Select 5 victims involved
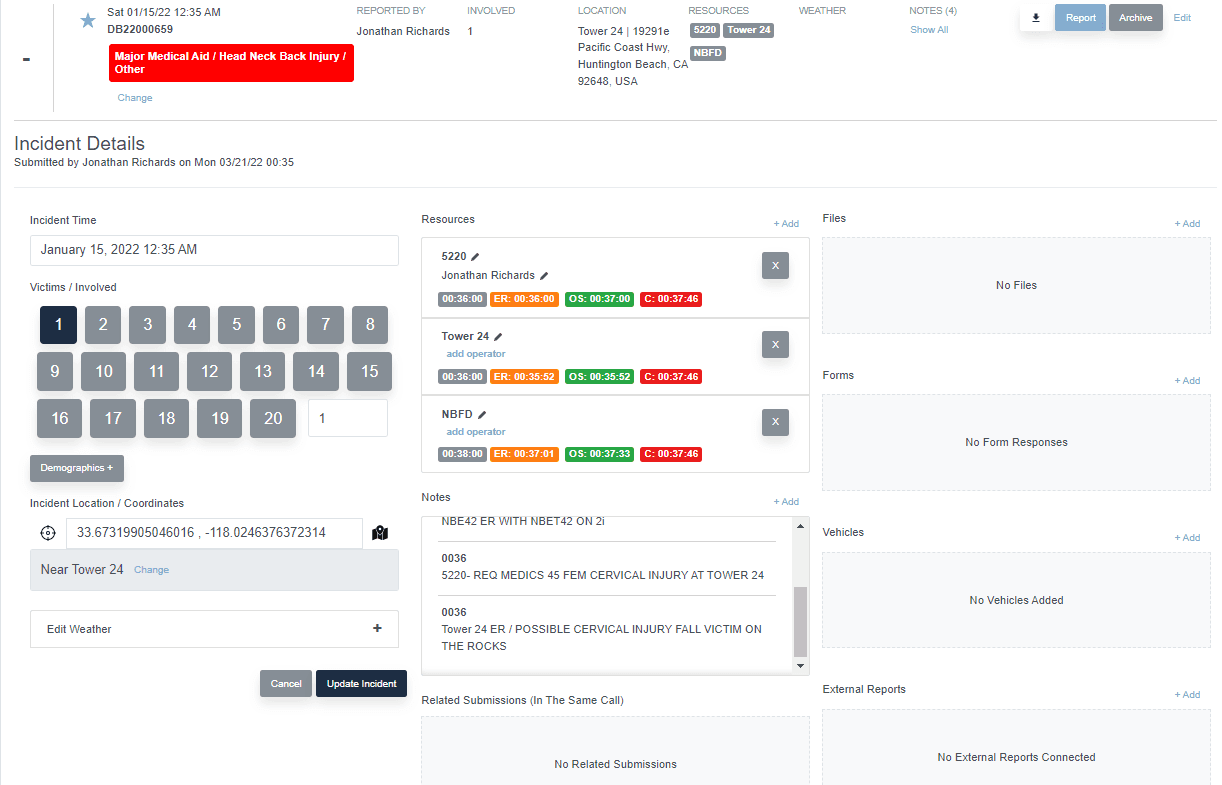This screenshot has width=1222, height=785. pos(236,325)
